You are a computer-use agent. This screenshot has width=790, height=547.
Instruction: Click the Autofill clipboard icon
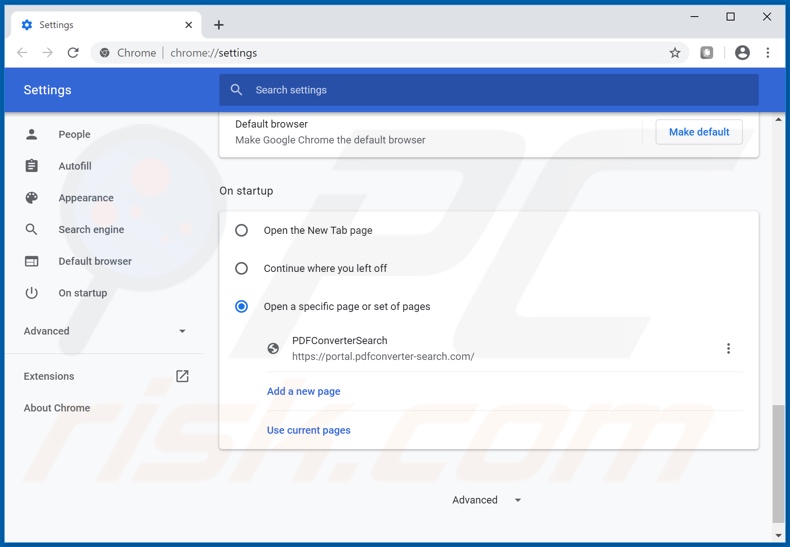[x=32, y=166]
